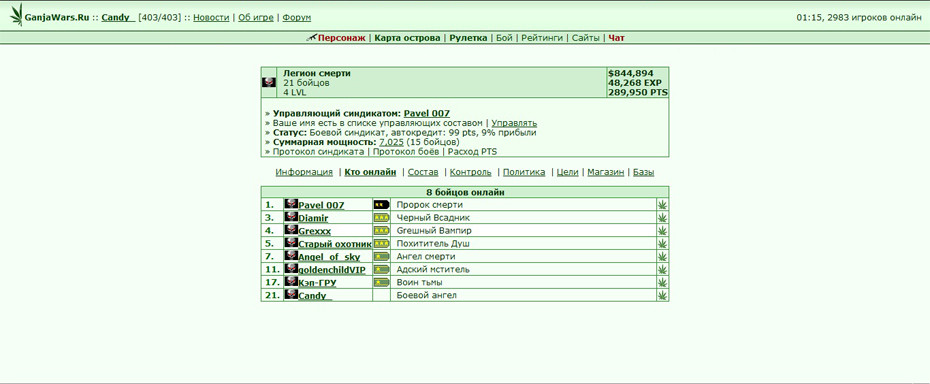Click the rank insignia in Кэп-ГРУ row
The width and height of the screenshot is (930, 384).
[x=381, y=283]
